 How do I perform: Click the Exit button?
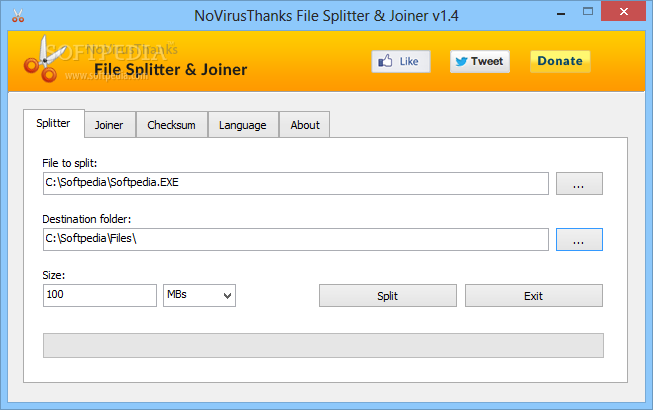(x=533, y=296)
